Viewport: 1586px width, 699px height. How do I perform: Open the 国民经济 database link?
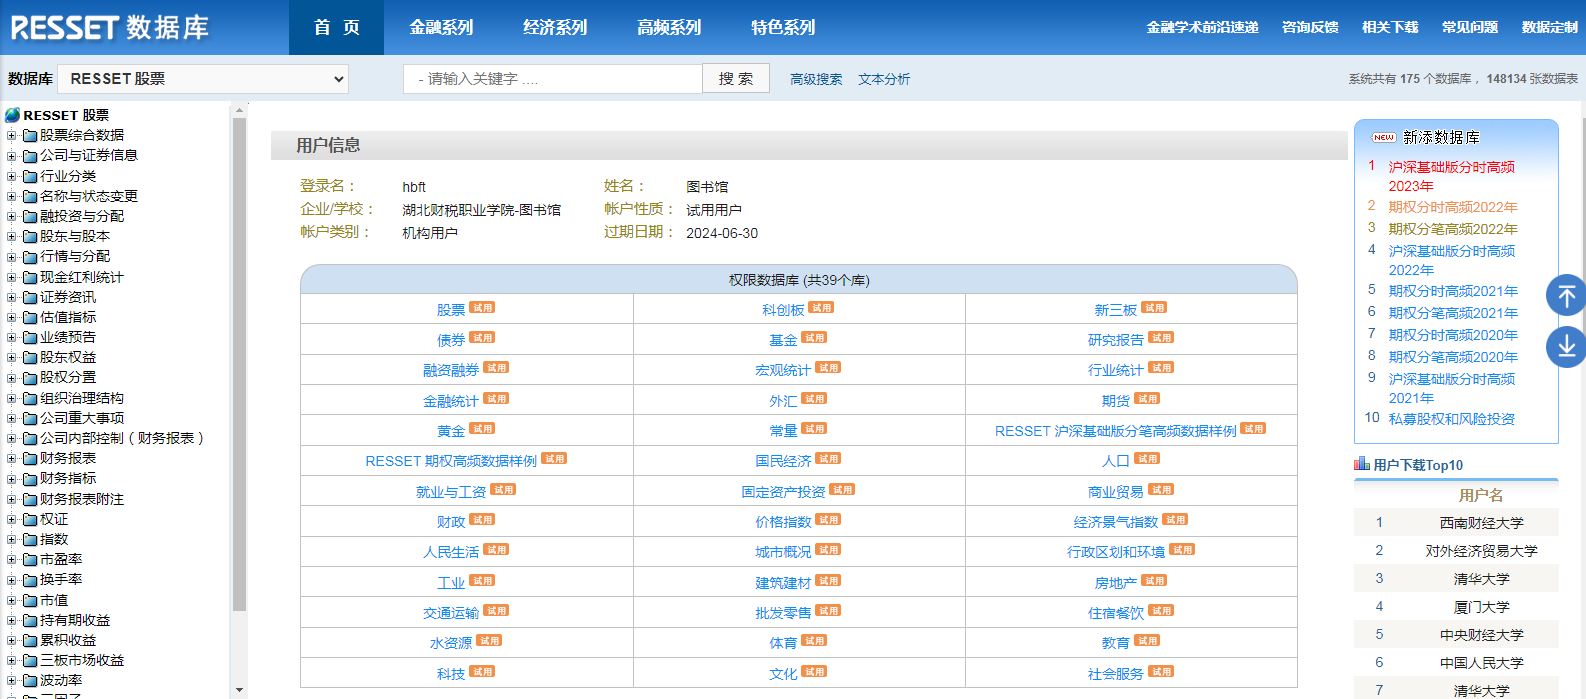point(783,461)
